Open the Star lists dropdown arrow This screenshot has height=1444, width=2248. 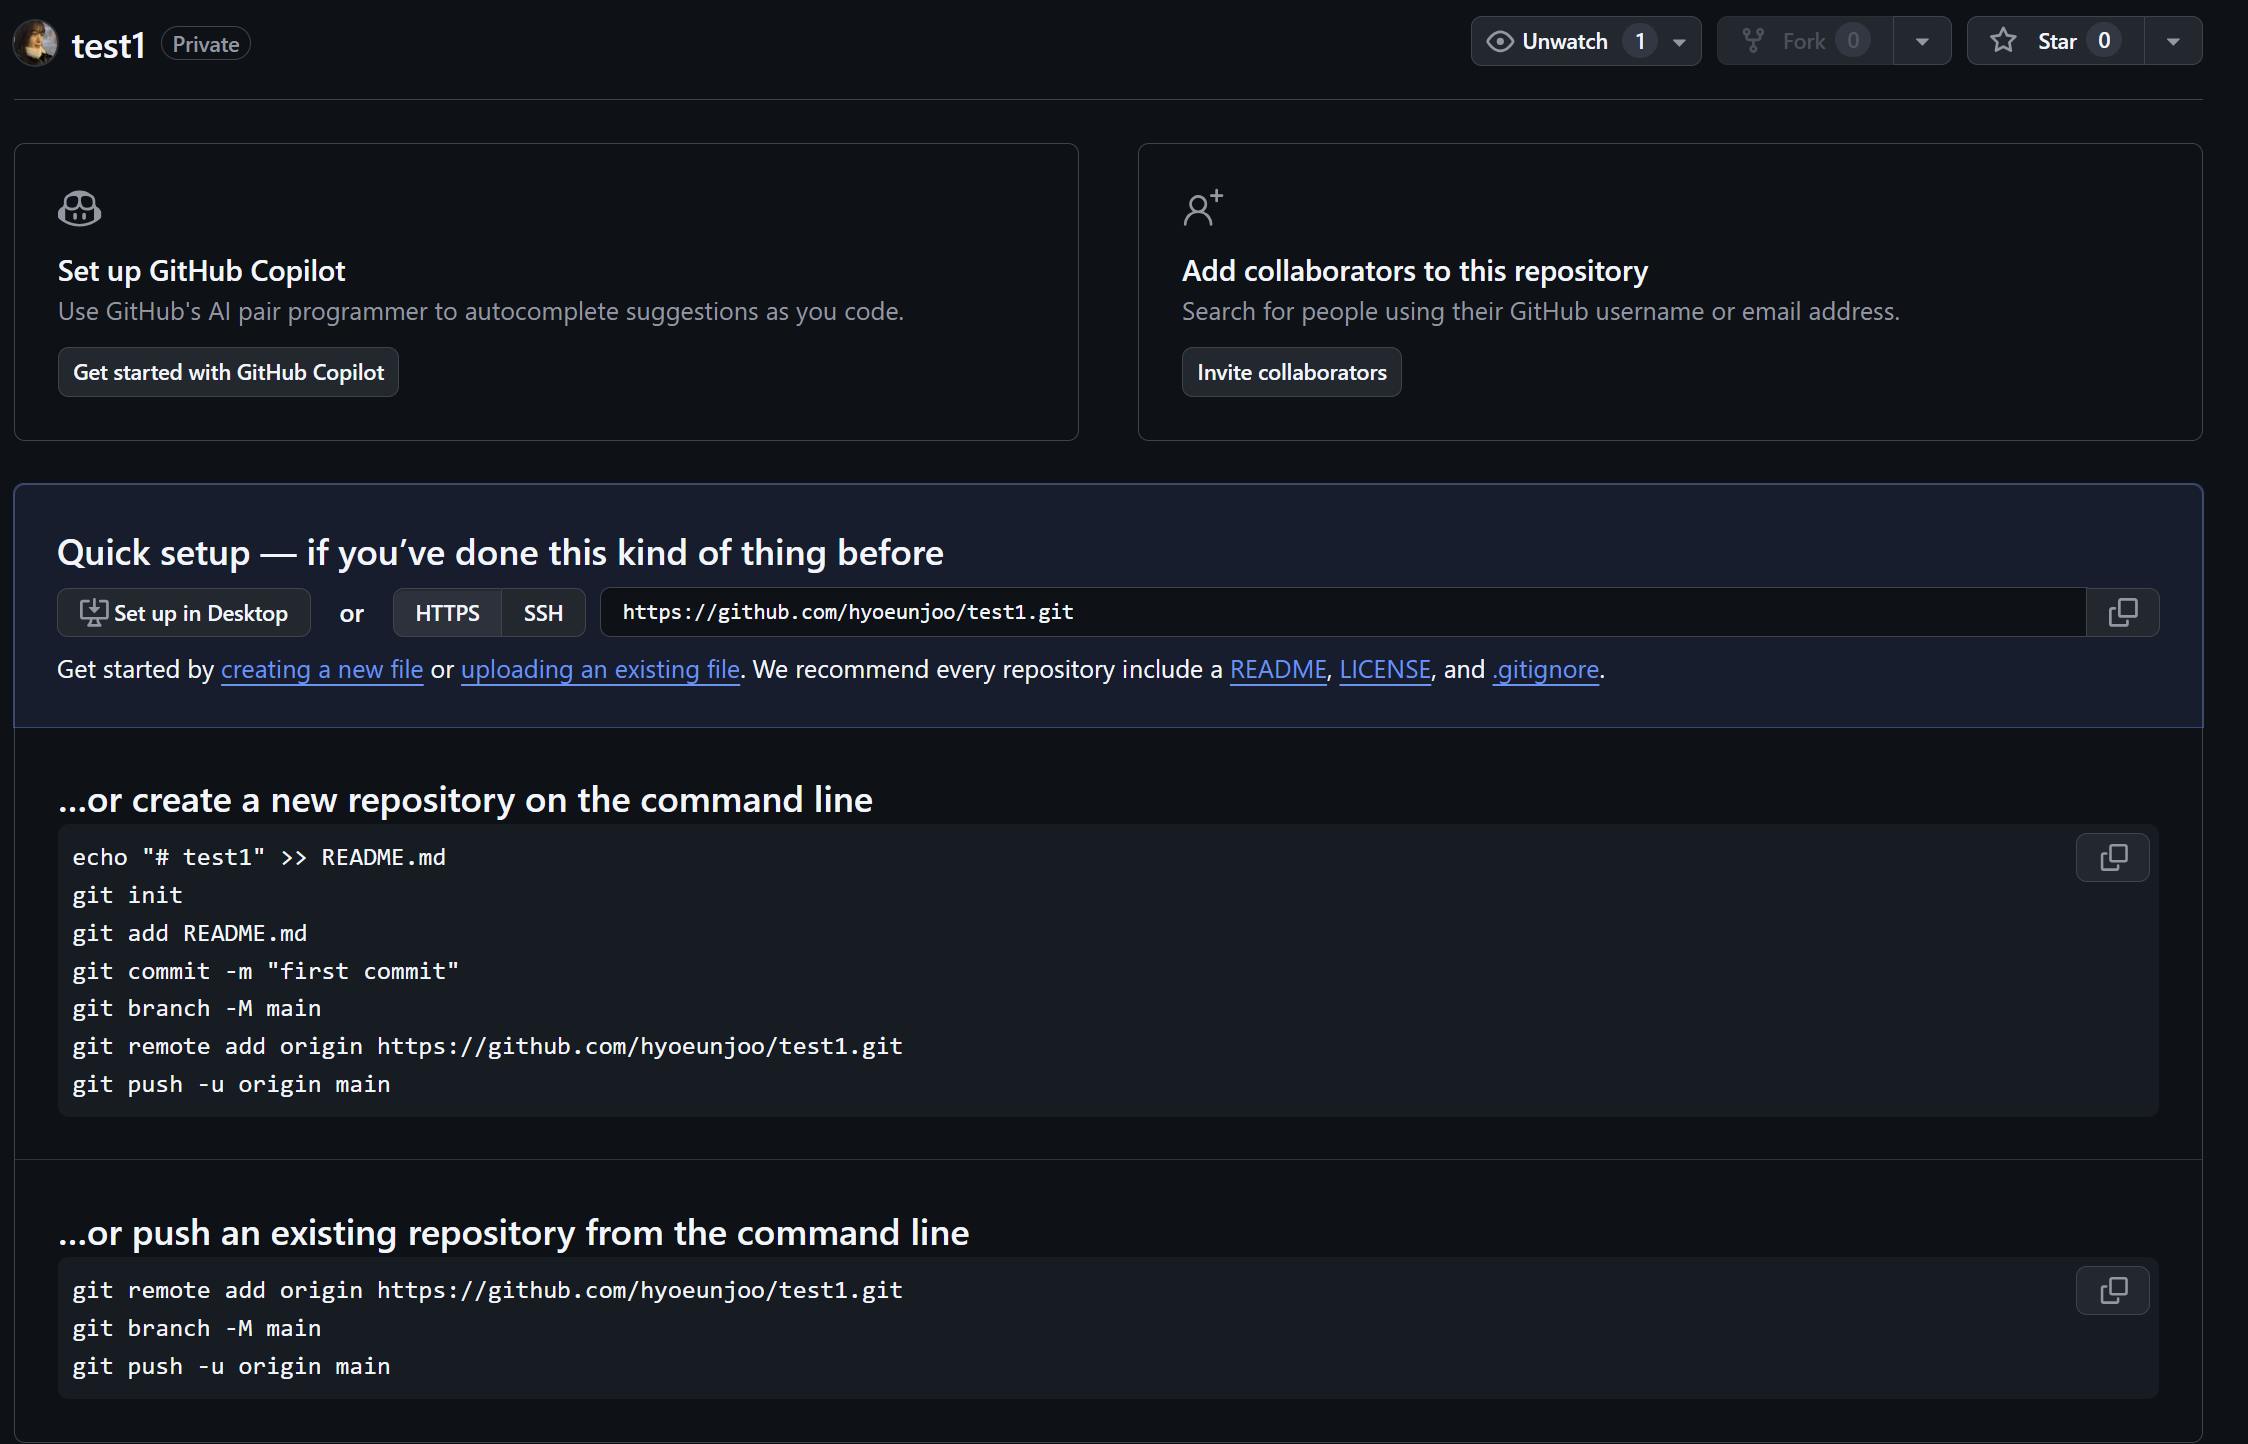click(2173, 42)
